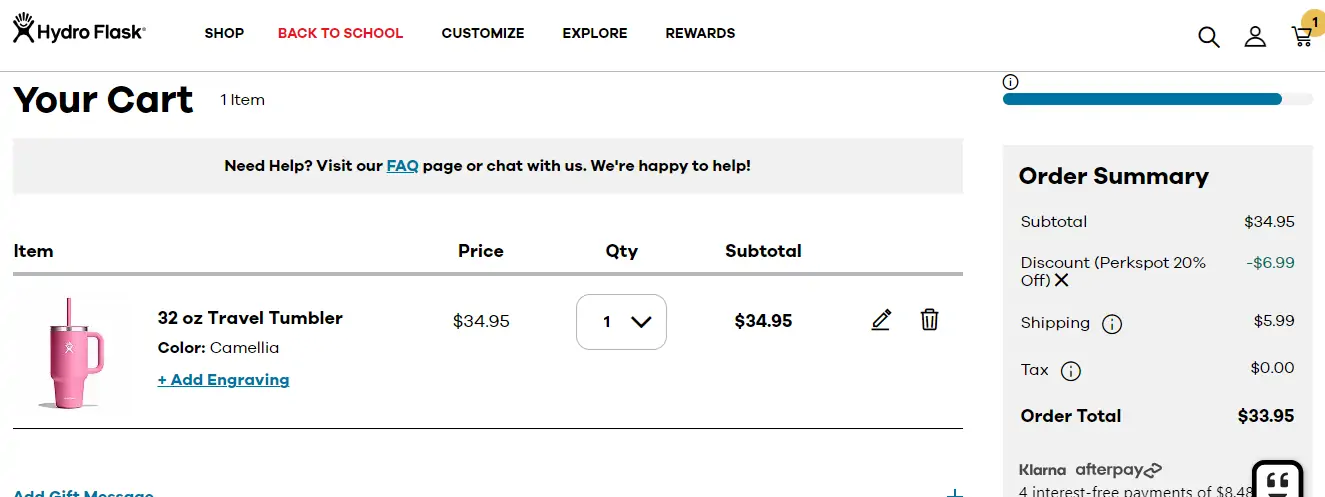The height and width of the screenshot is (497, 1325).
Task: Click the pink tumbler product thumbnail
Action: point(72,352)
